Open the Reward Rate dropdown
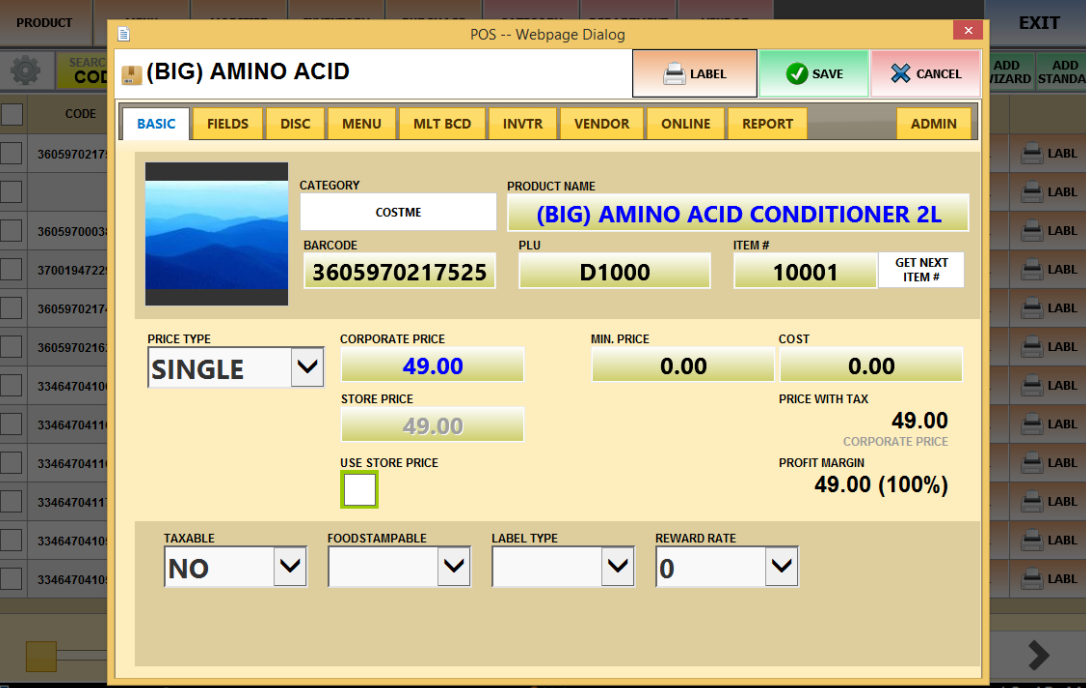Screen dimensions: 1086x688 click(781, 567)
